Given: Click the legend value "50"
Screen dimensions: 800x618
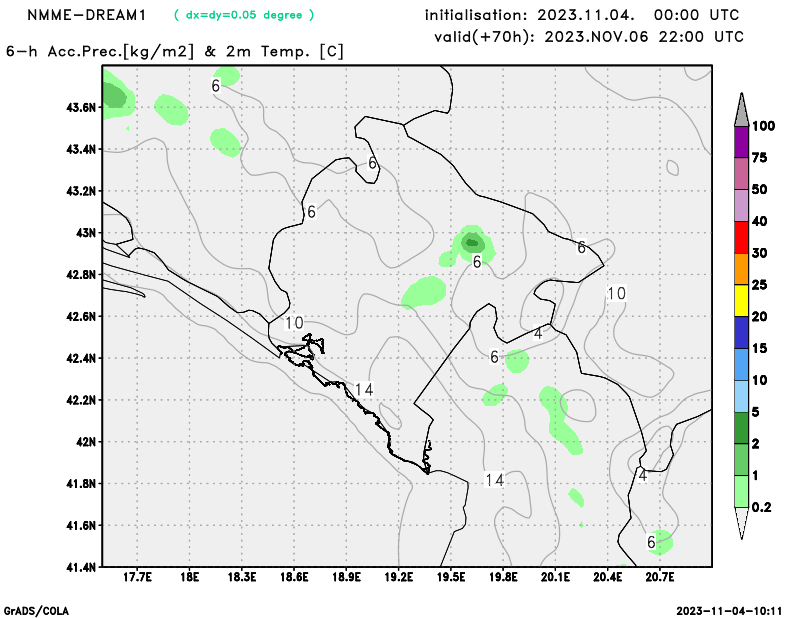Looking at the screenshot, I should (760, 189).
